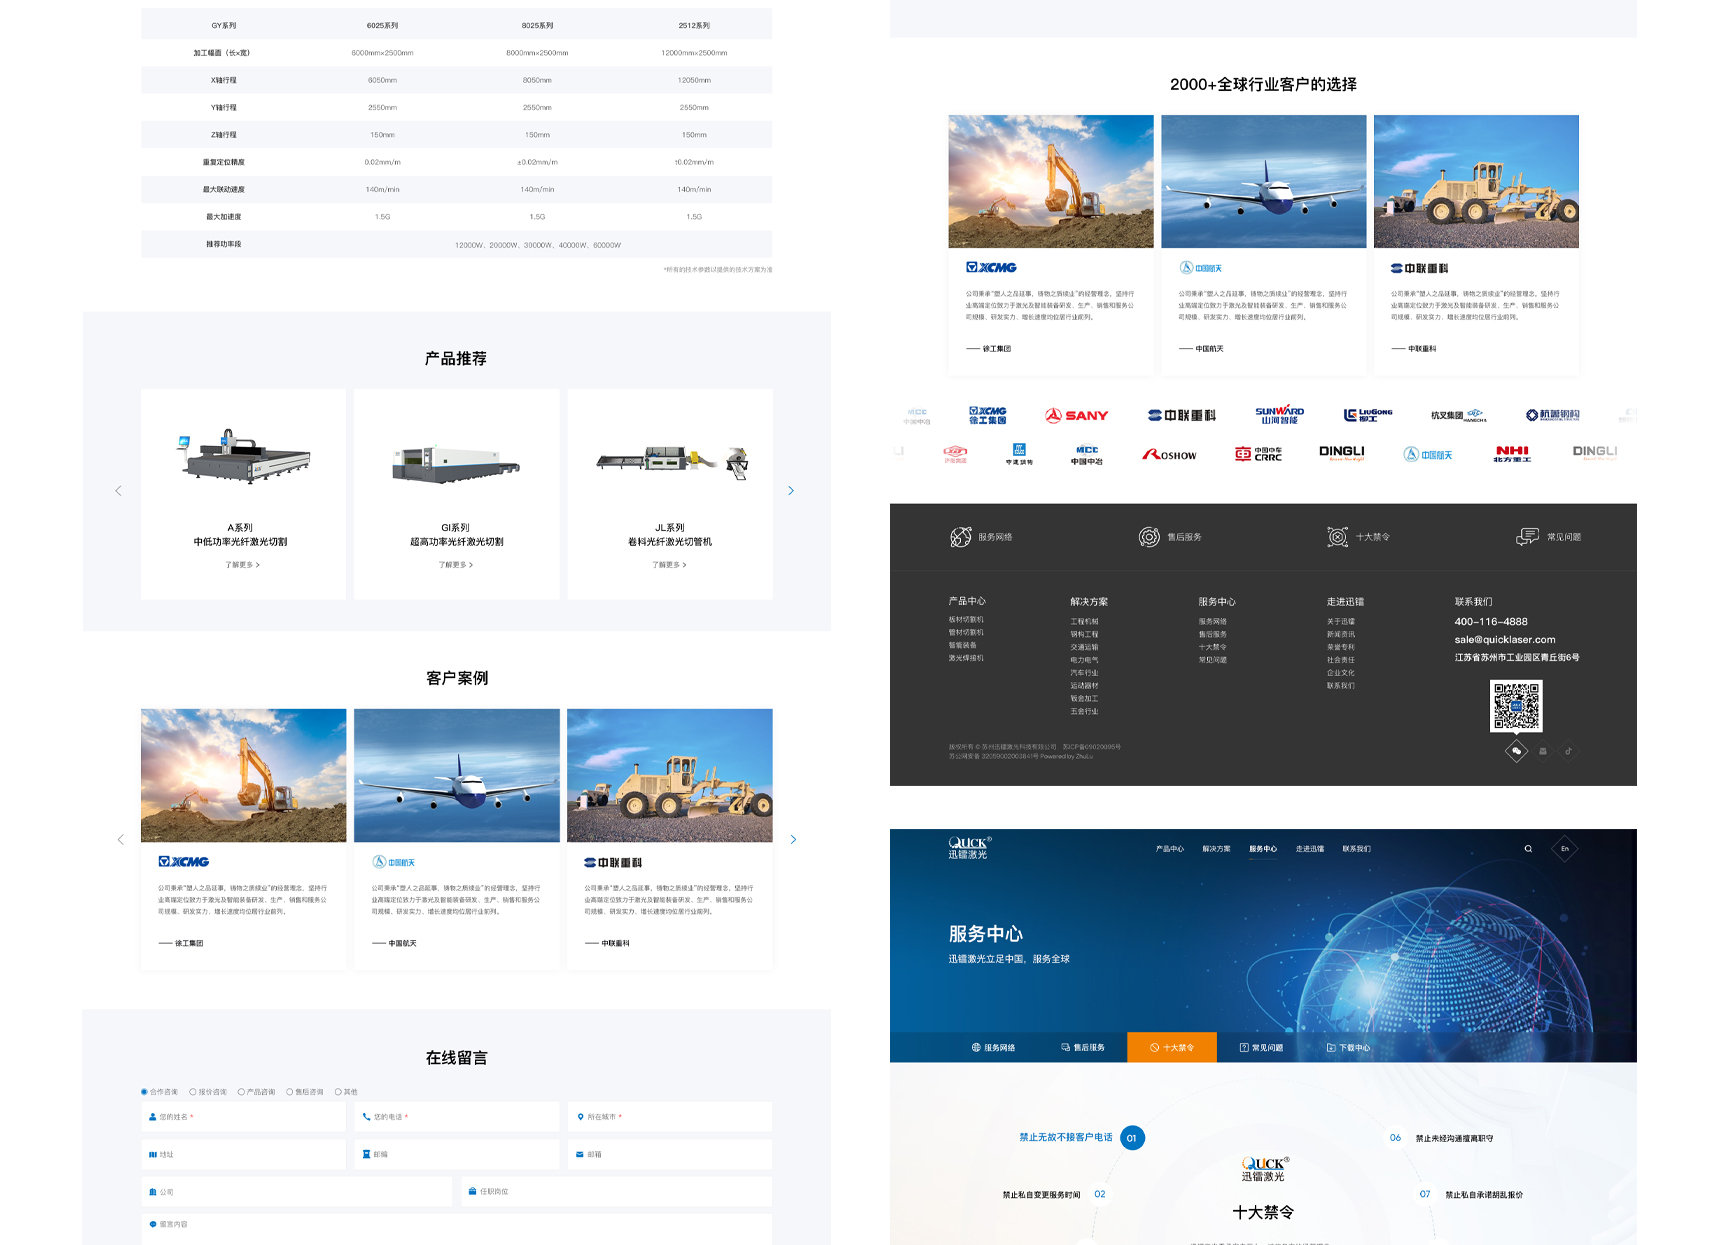Click the briefcase icon in the 任职岗位 field

pyautogui.click(x=472, y=1191)
